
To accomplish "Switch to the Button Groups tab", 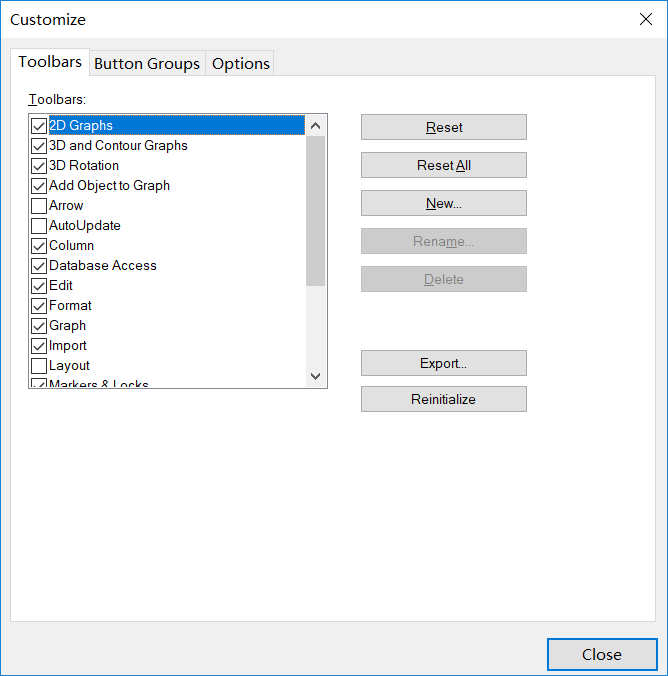I will [147, 63].
